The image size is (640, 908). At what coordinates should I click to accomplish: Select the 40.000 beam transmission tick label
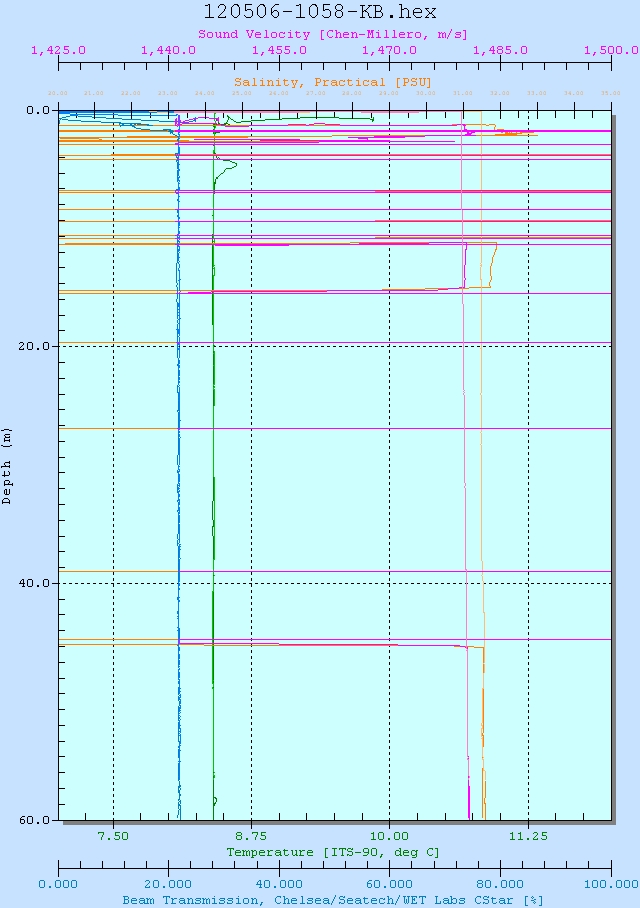pyautogui.click(x=279, y=884)
